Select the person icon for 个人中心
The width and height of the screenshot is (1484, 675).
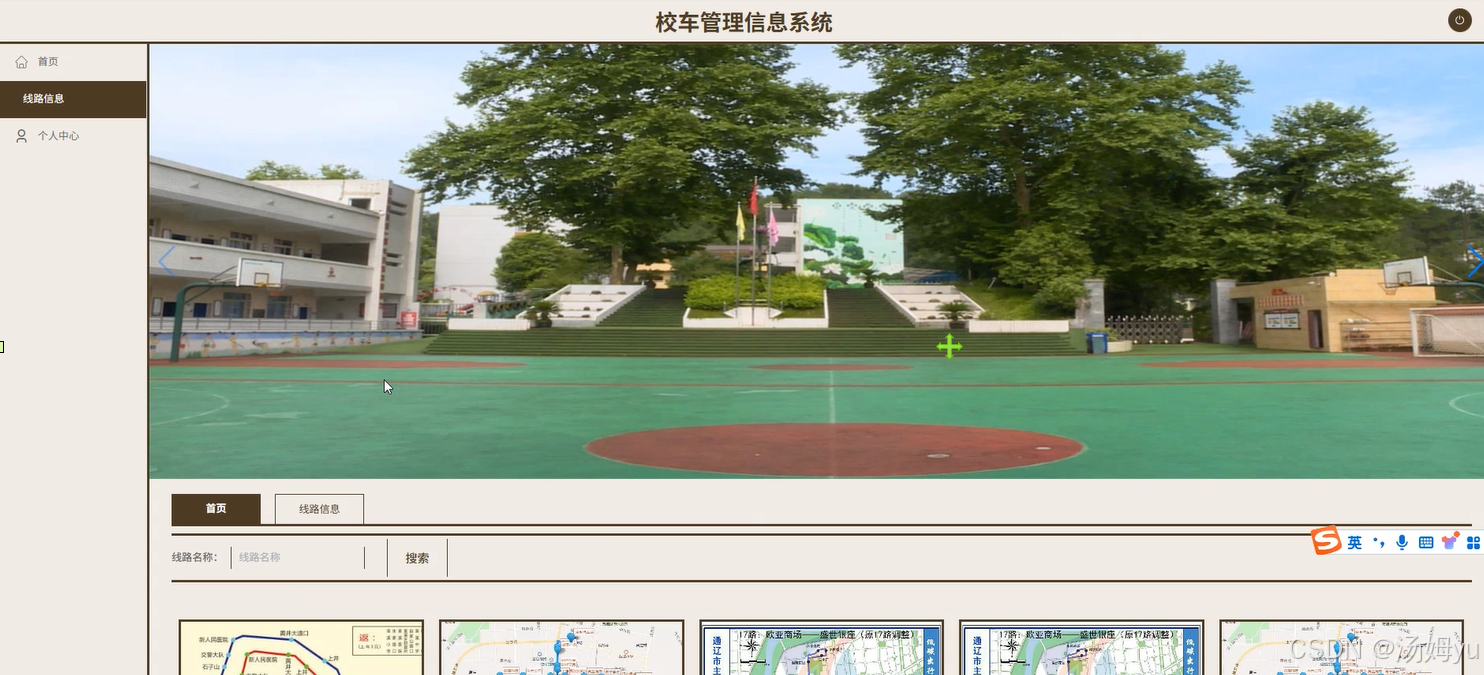(21, 135)
